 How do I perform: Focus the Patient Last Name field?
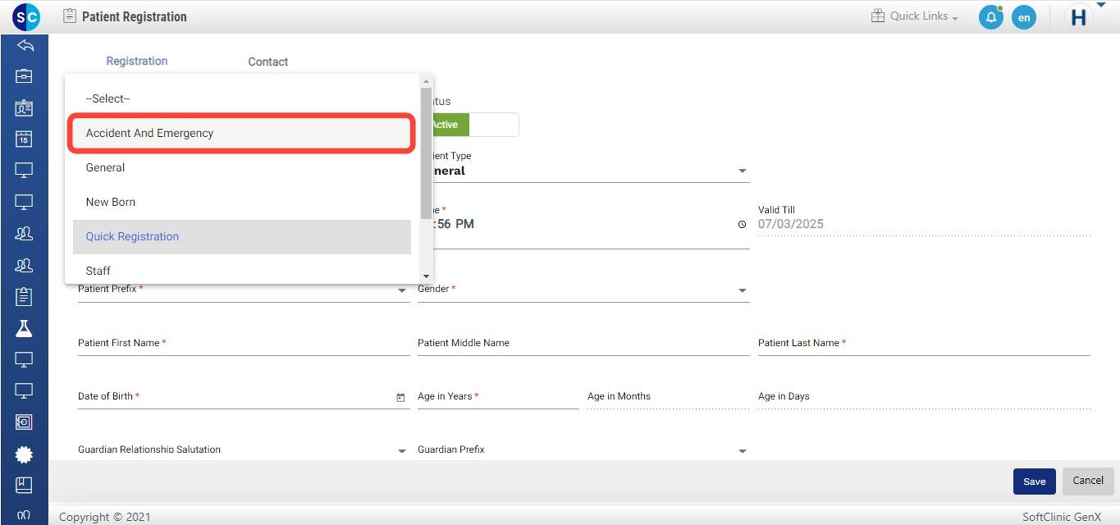[924, 344]
